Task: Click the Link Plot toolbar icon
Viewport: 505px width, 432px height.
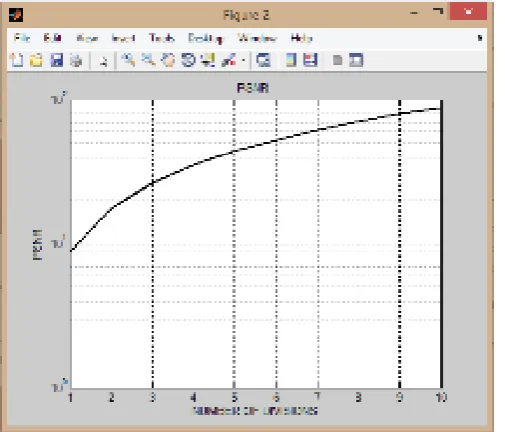Action: point(263,60)
